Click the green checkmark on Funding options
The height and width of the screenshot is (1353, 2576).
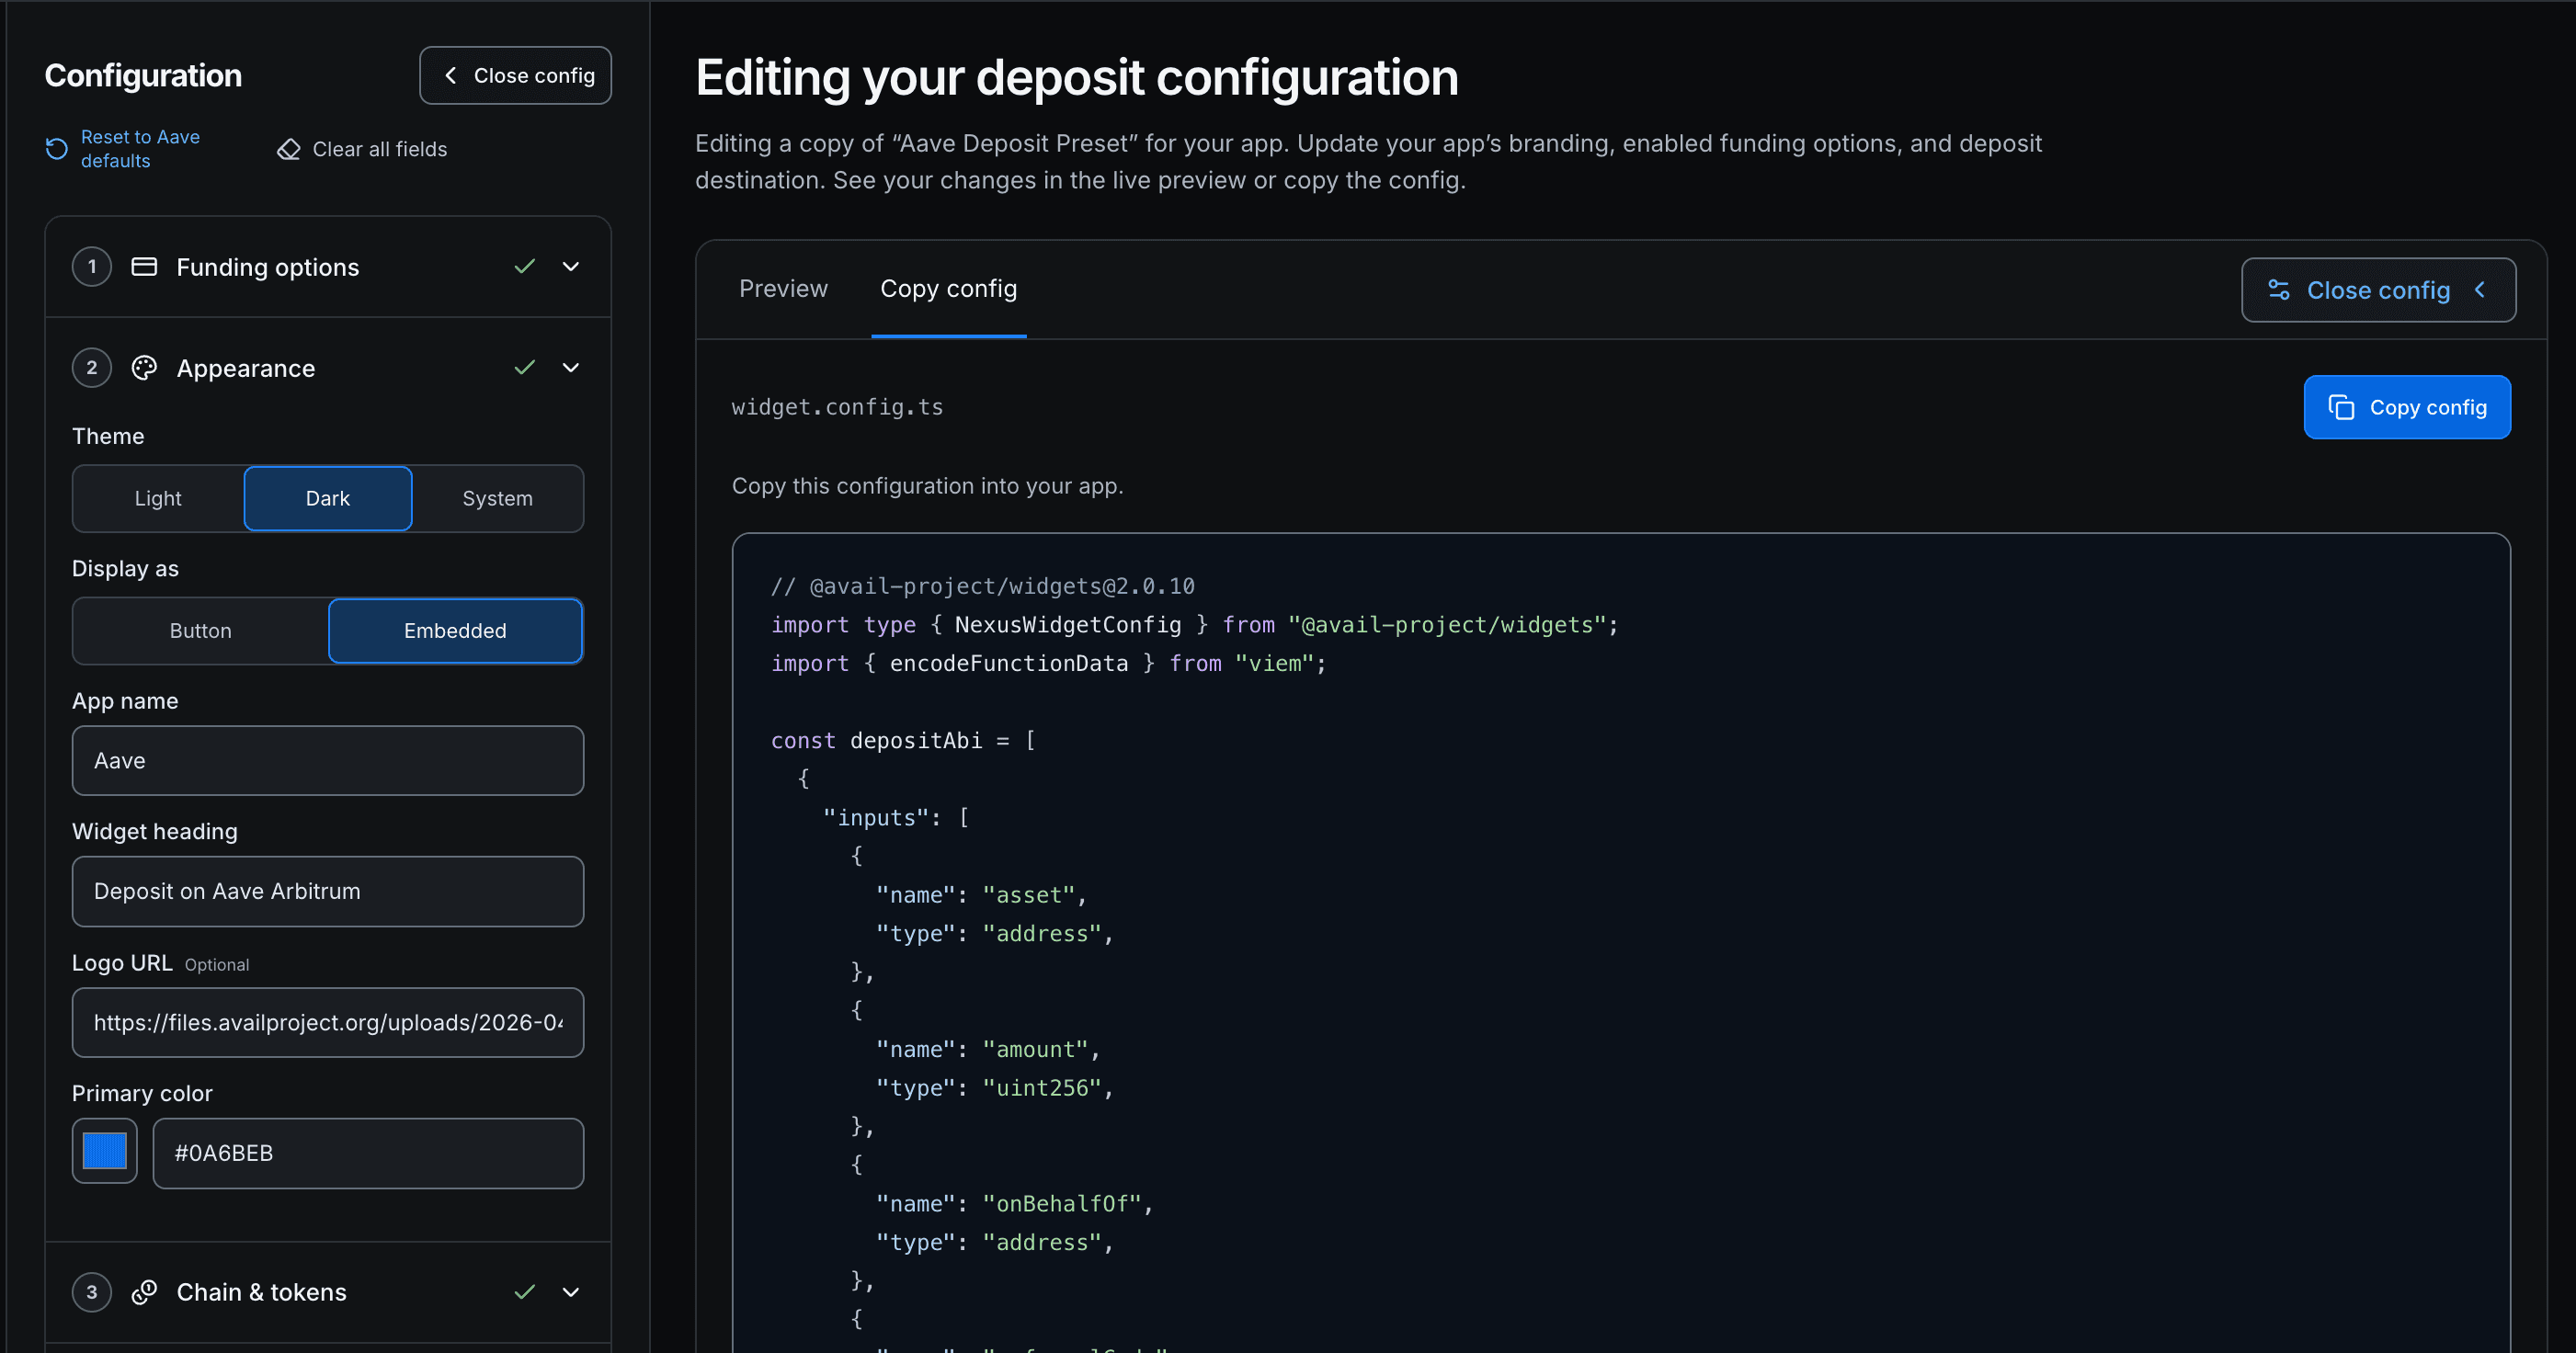click(524, 266)
